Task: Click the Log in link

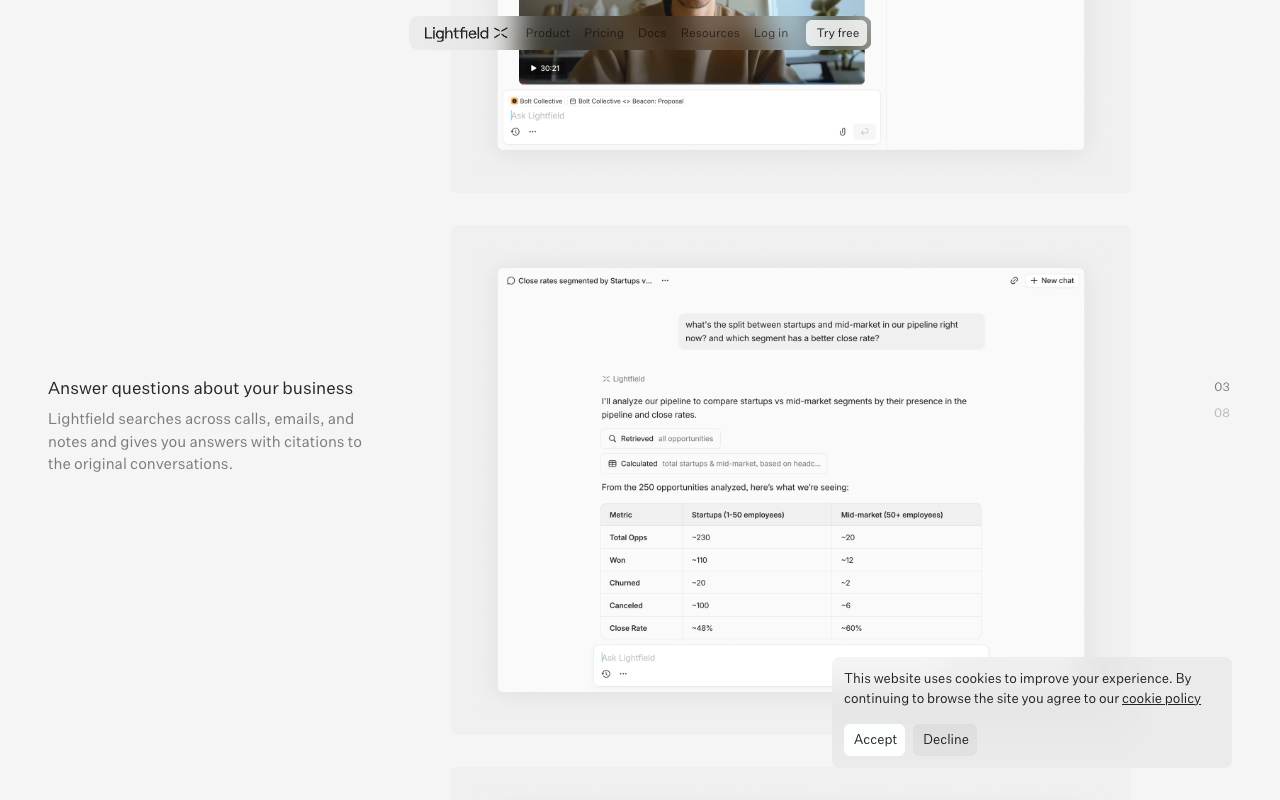Action: (x=771, y=33)
